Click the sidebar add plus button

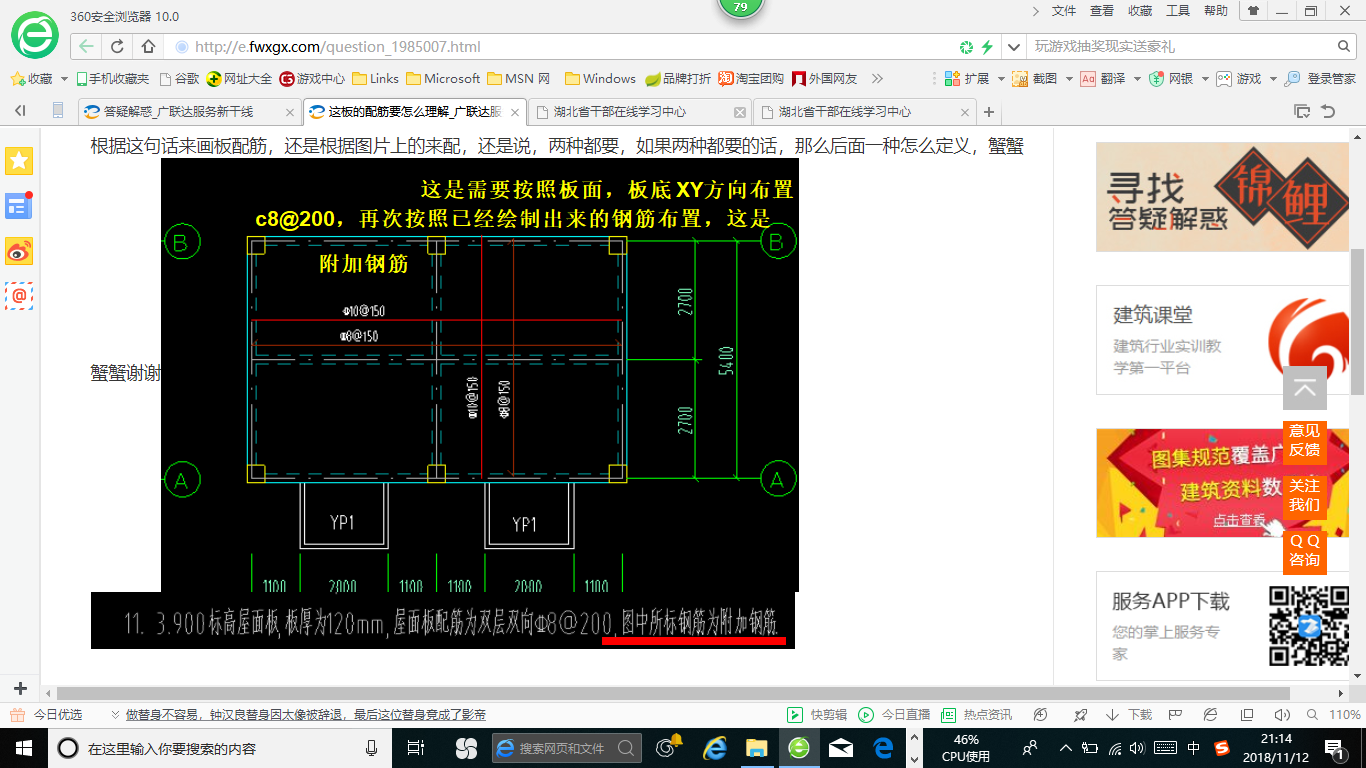20,689
